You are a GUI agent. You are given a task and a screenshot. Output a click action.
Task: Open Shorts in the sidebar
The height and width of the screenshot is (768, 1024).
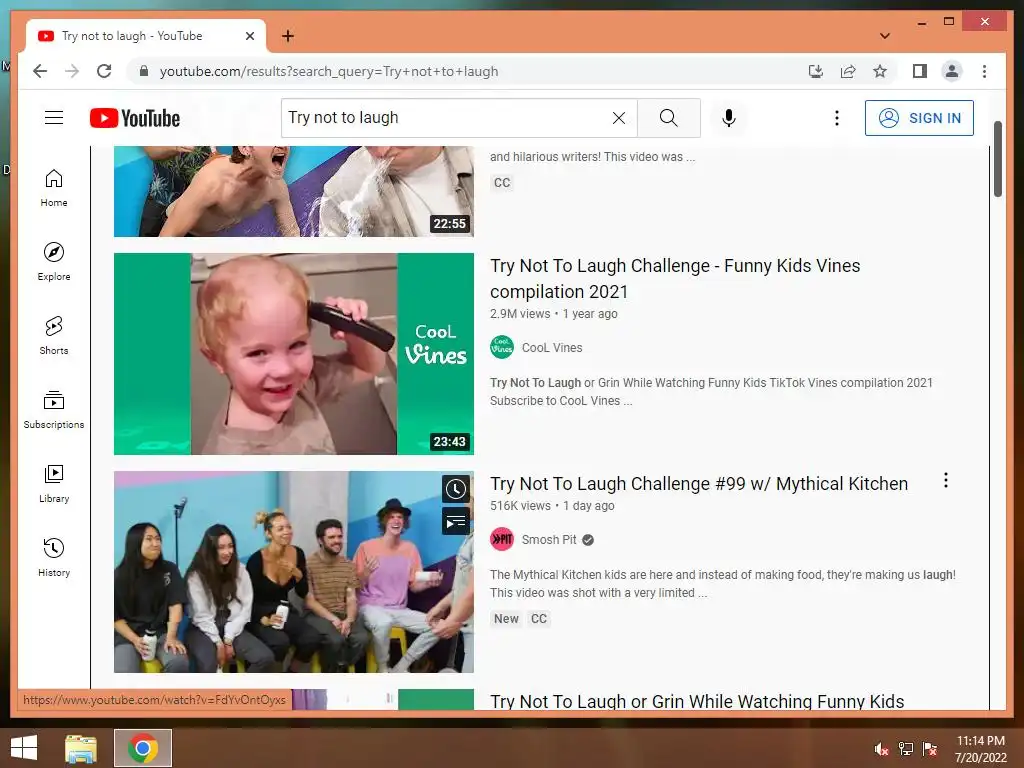54,336
